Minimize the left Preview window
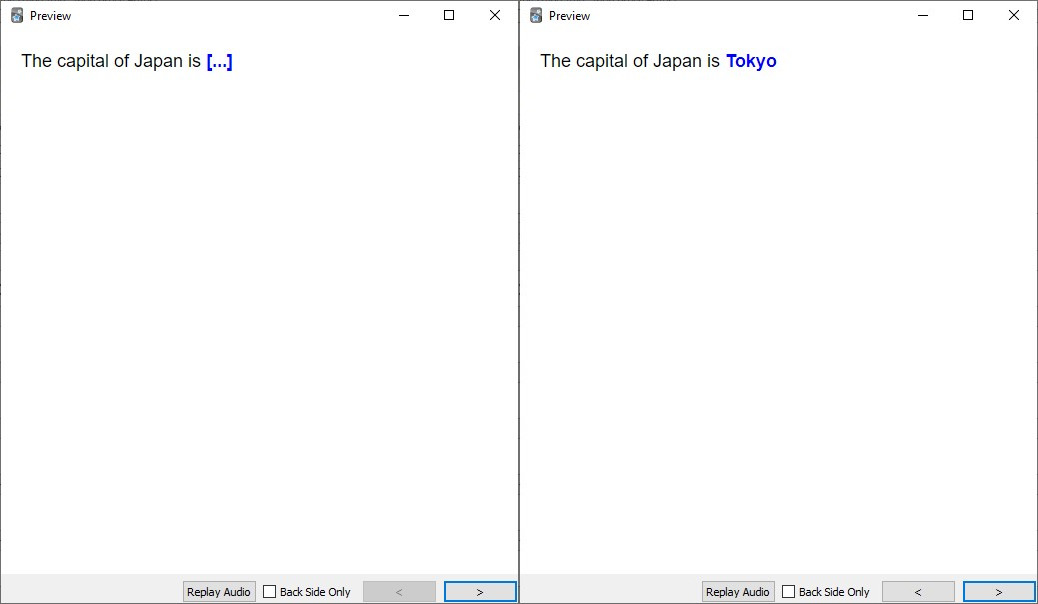1038x604 pixels. click(404, 15)
